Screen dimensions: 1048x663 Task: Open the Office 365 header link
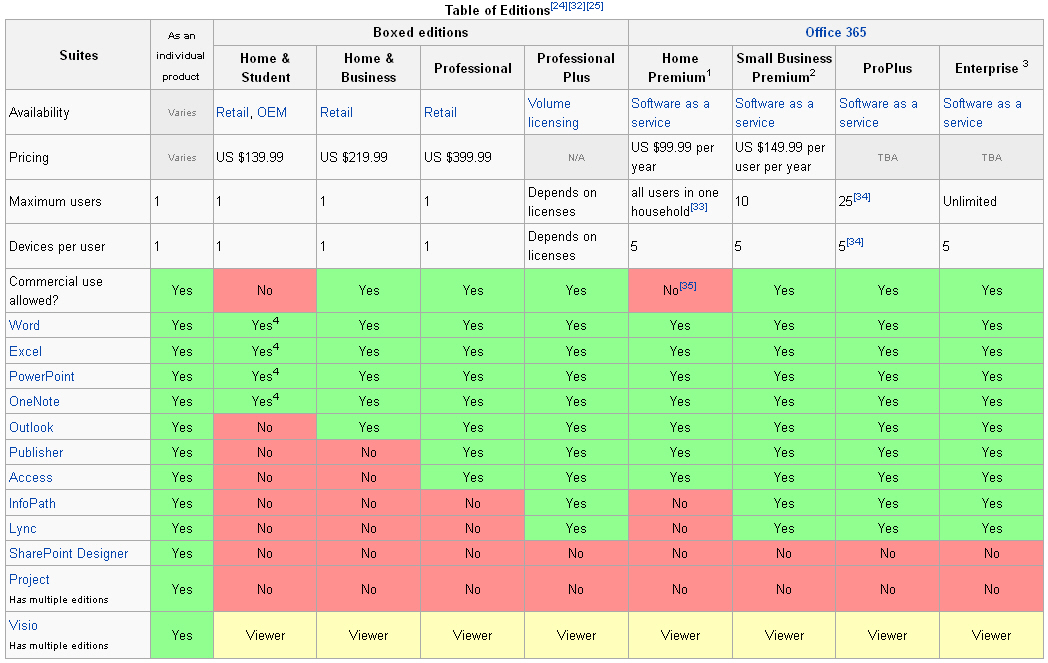point(835,32)
